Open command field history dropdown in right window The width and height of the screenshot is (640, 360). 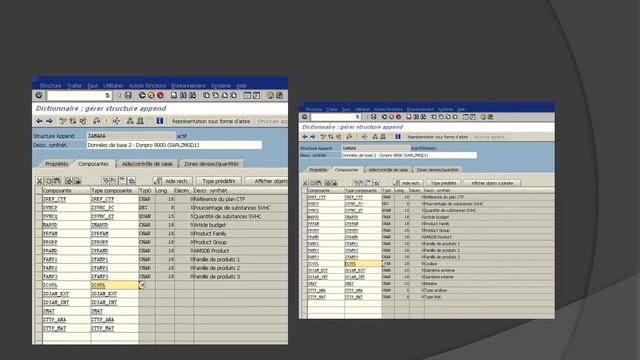(x=358, y=117)
